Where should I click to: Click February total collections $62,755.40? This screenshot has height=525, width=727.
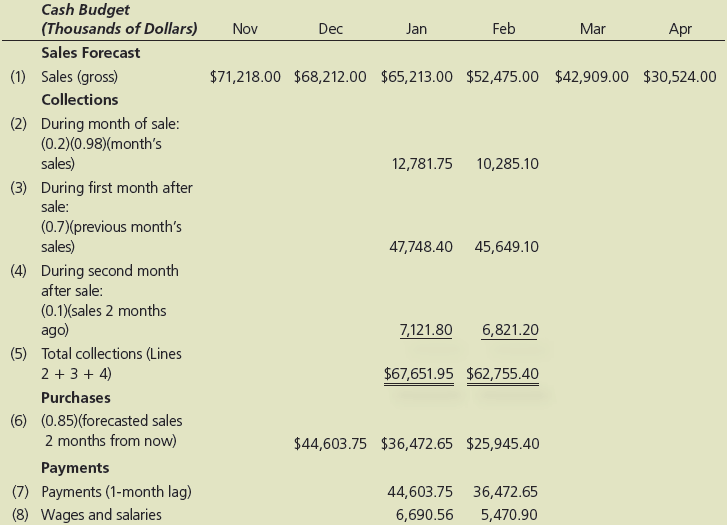tap(503, 374)
